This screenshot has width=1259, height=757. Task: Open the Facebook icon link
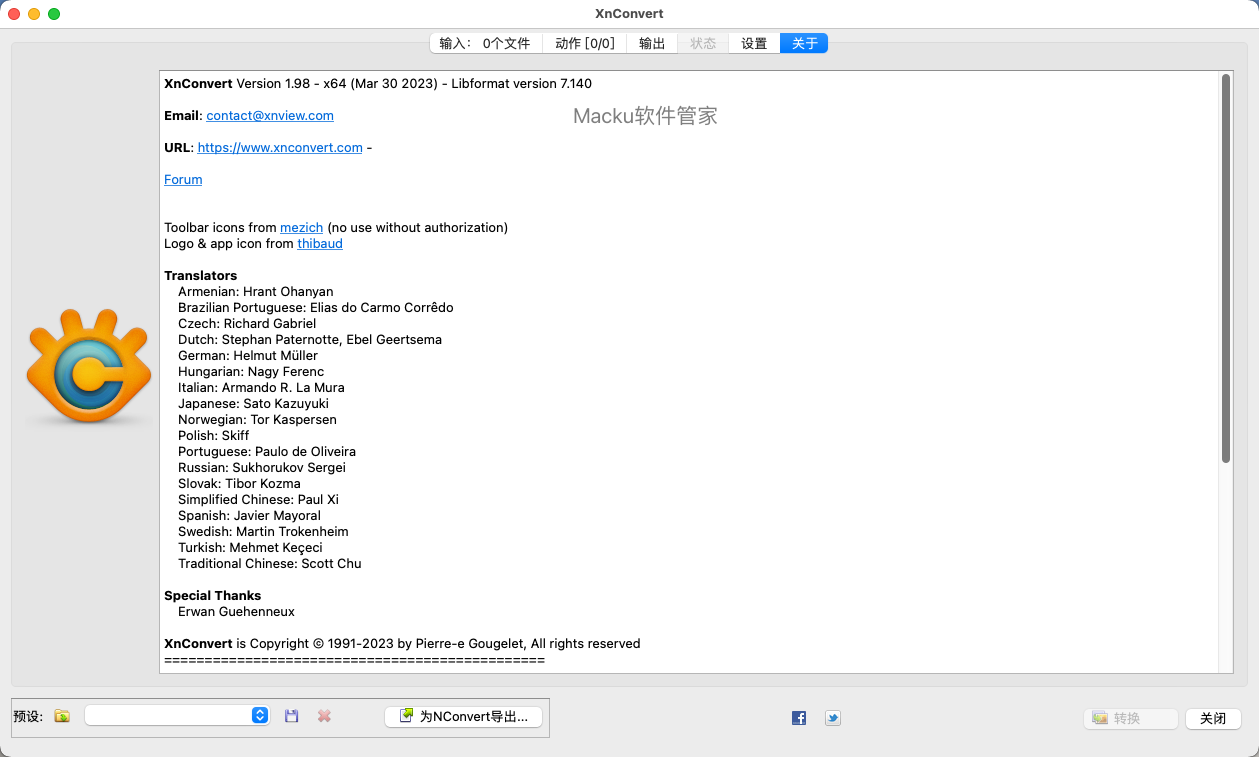(x=799, y=718)
